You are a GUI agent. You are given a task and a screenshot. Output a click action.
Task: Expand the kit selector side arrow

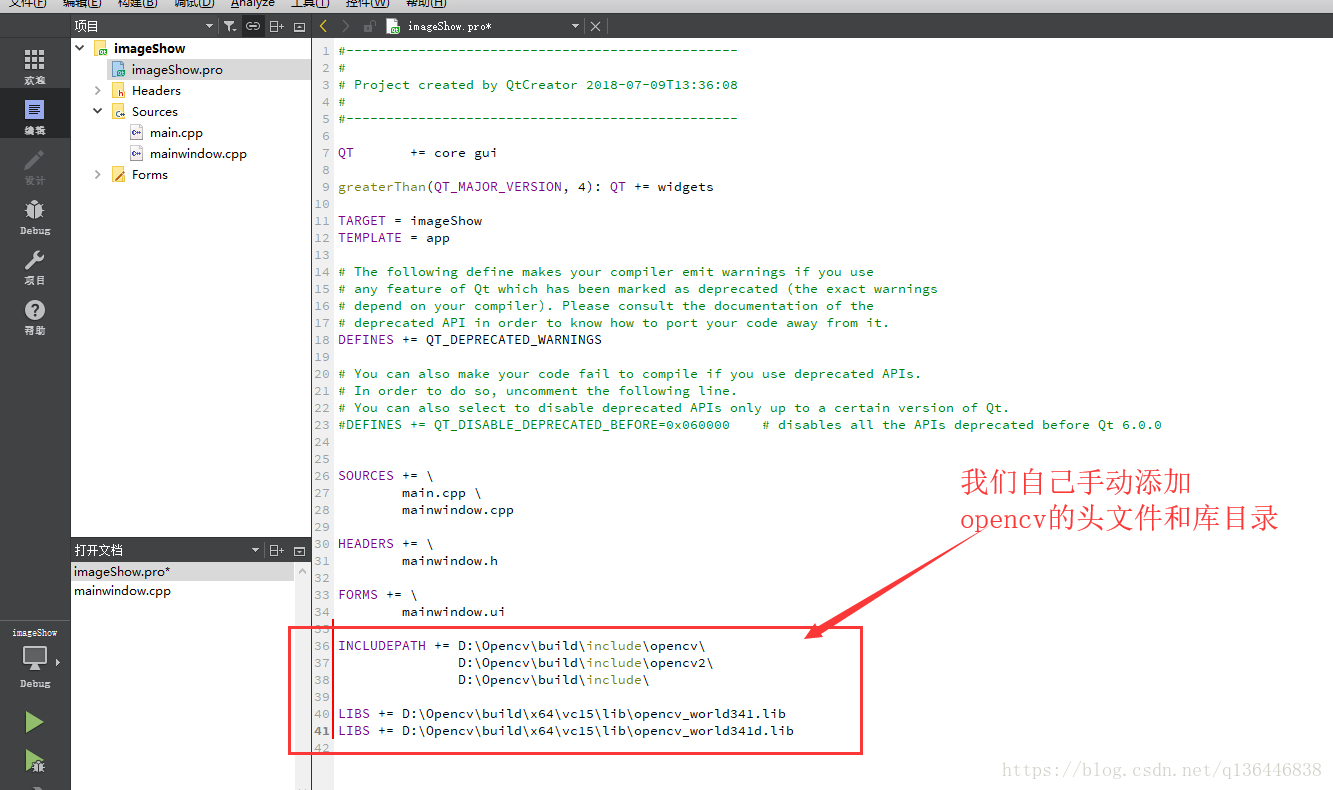[58, 662]
